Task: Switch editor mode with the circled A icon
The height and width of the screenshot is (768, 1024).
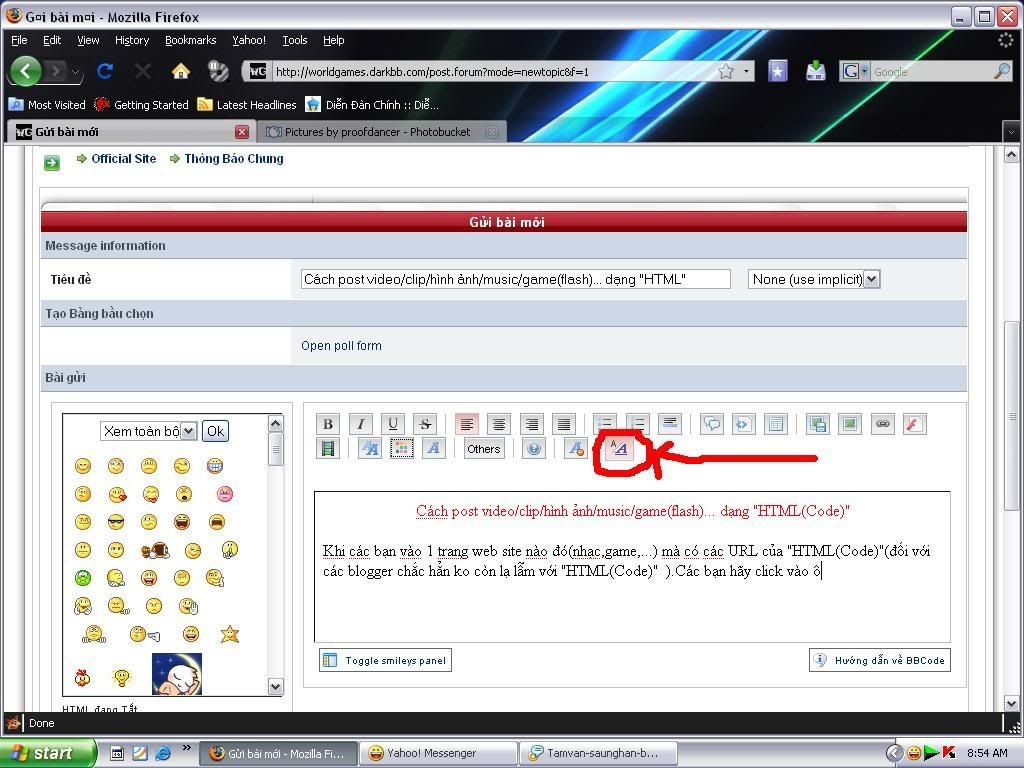Action: [618, 449]
